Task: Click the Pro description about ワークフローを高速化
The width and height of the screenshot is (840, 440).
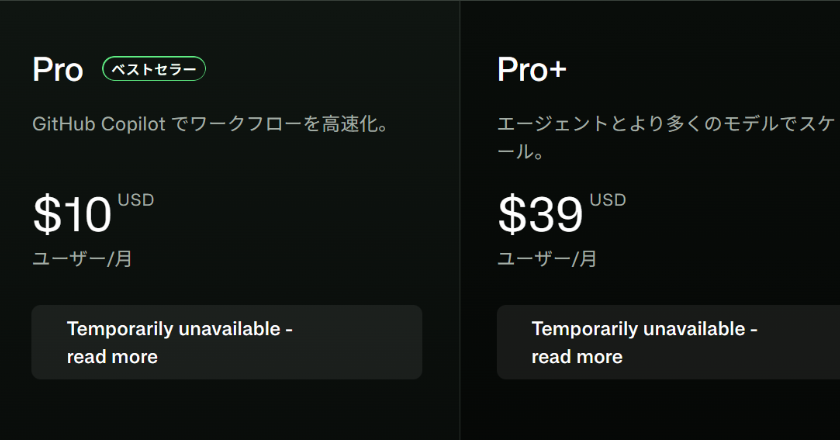Action: 210,126
